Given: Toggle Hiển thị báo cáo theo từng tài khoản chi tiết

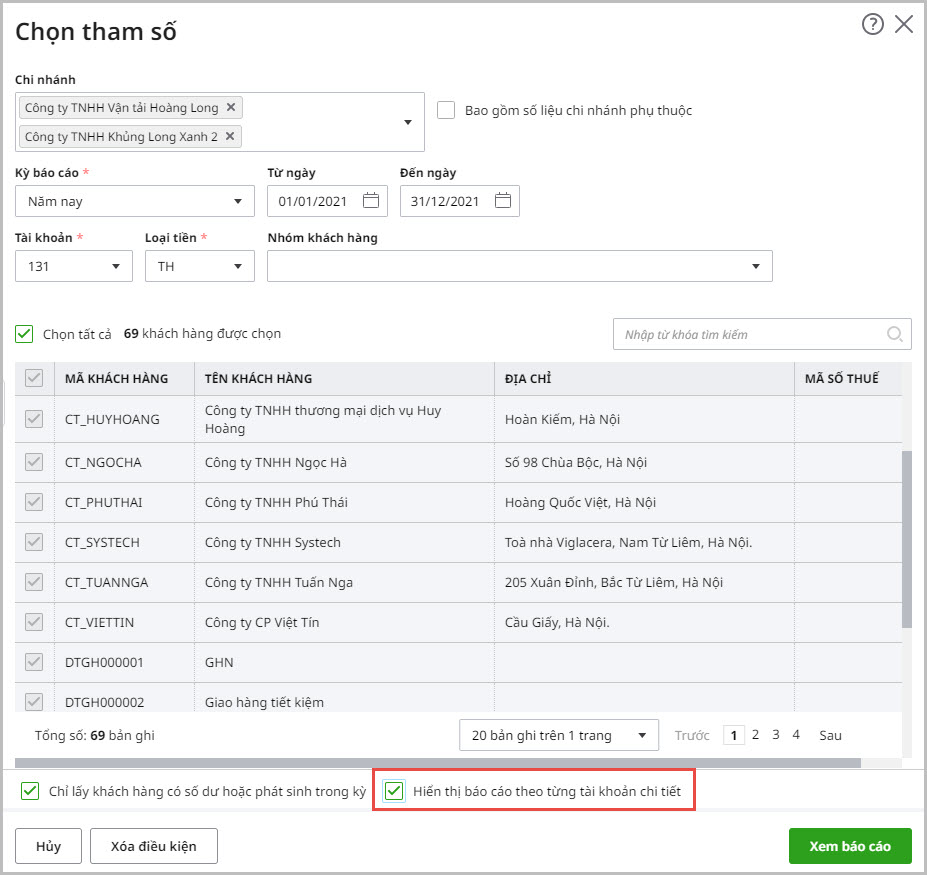Looking at the screenshot, I should click(395, 792).
